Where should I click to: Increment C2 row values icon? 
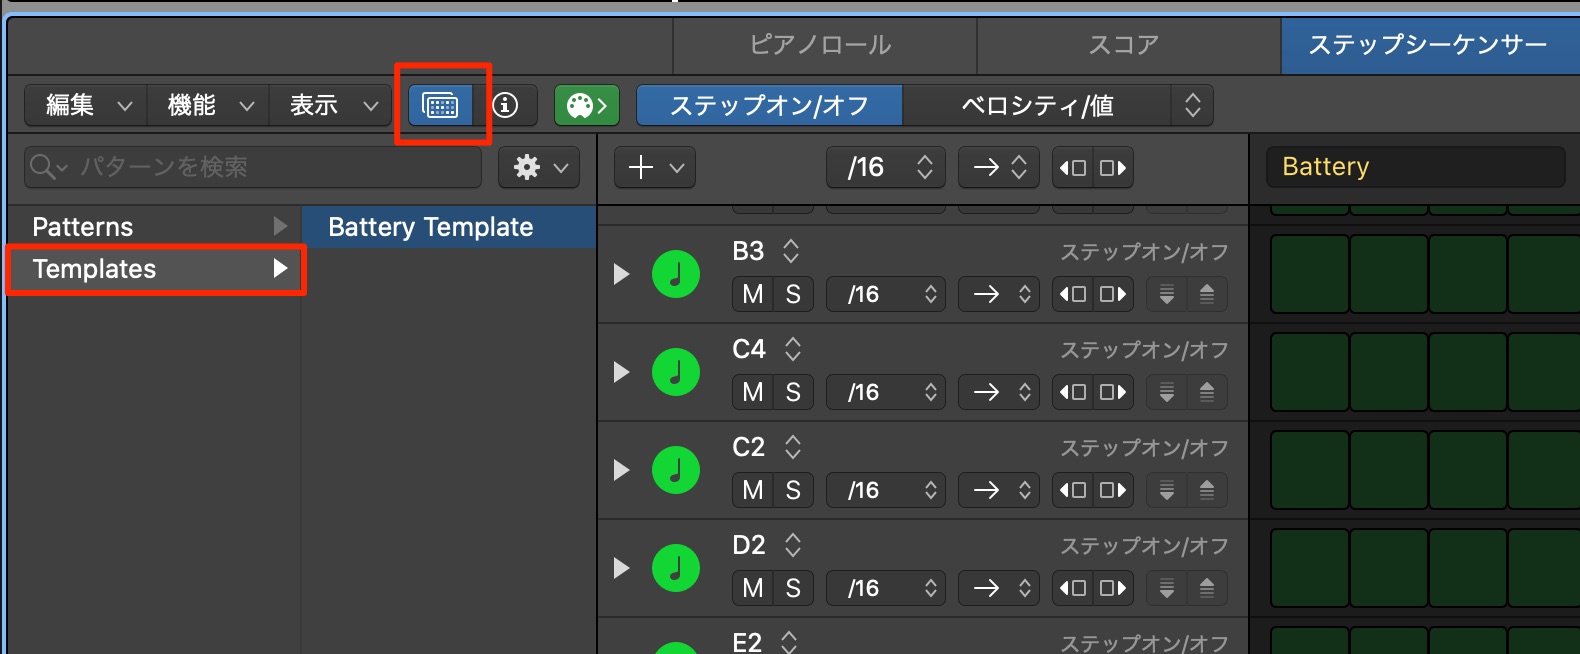pyautogui.click(x=1207, y=490)
